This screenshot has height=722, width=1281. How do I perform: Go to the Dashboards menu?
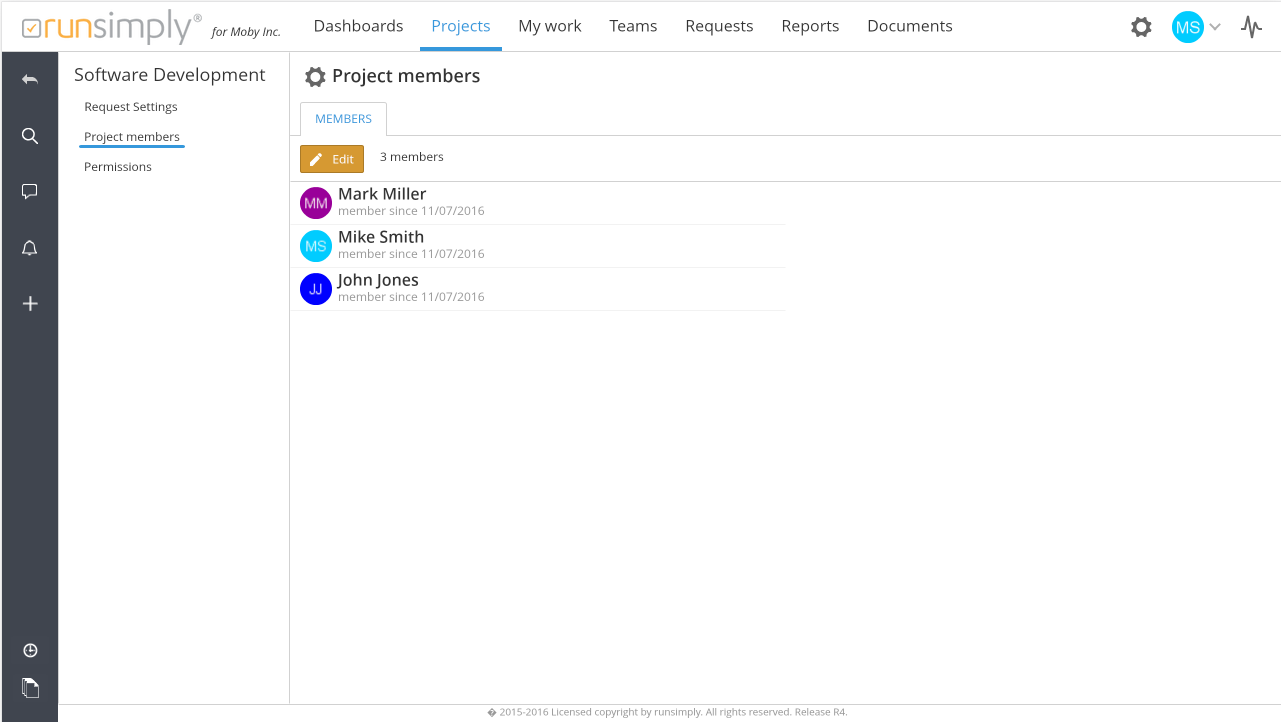358,26
